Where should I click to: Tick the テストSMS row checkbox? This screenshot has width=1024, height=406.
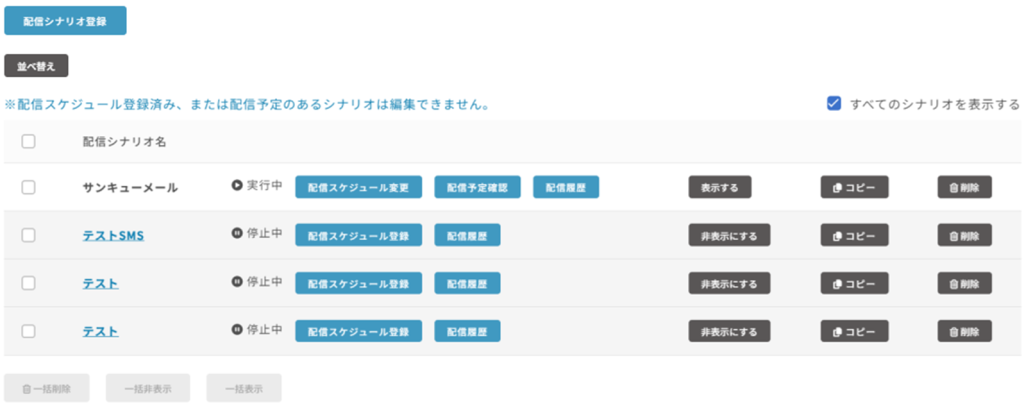[x=28, y=235]
